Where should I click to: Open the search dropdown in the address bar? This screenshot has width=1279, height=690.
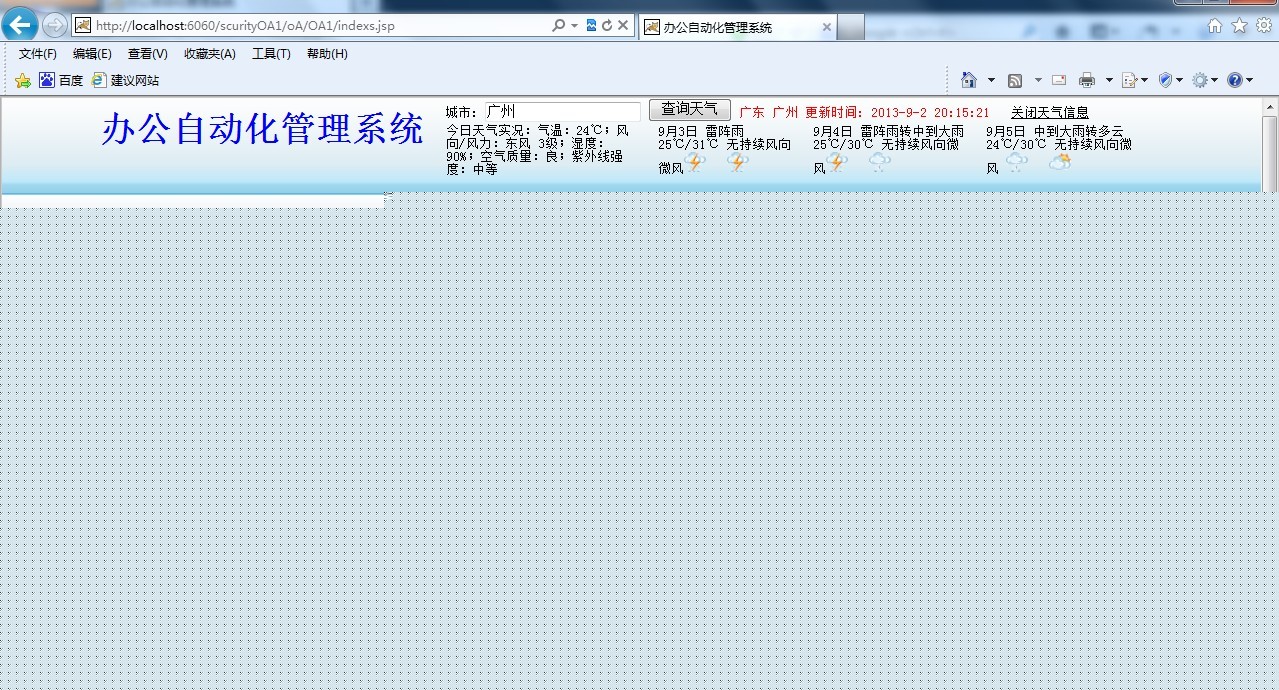point(574,26)
